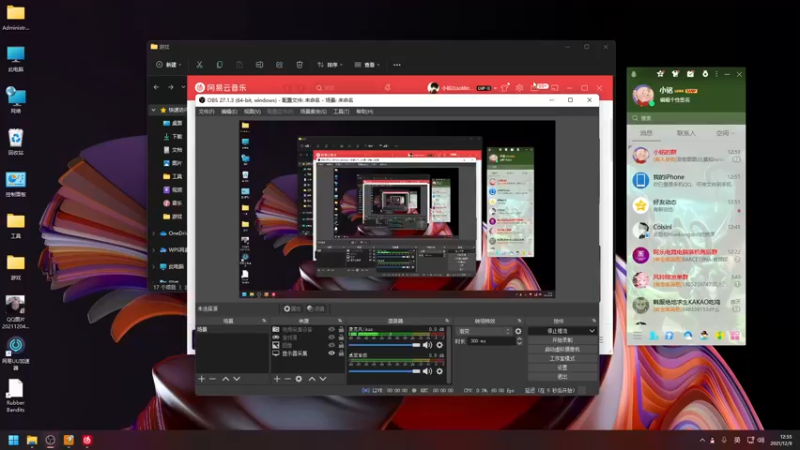Expand the 停止推流 button dropdown arrow
Screen dimensions: 800x450
tap(592, 331)
